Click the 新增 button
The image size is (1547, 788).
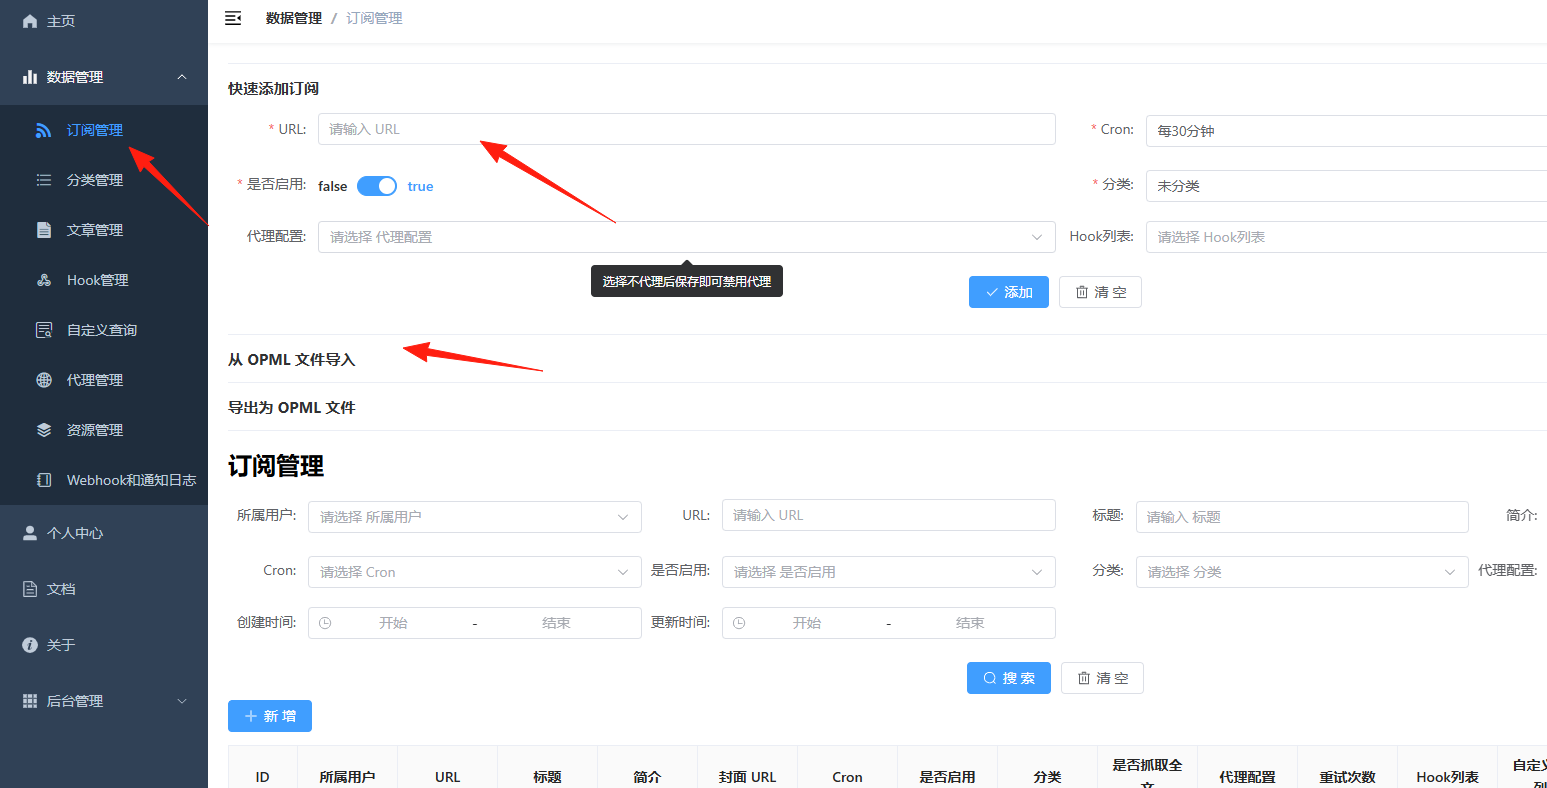click(270, 716)
